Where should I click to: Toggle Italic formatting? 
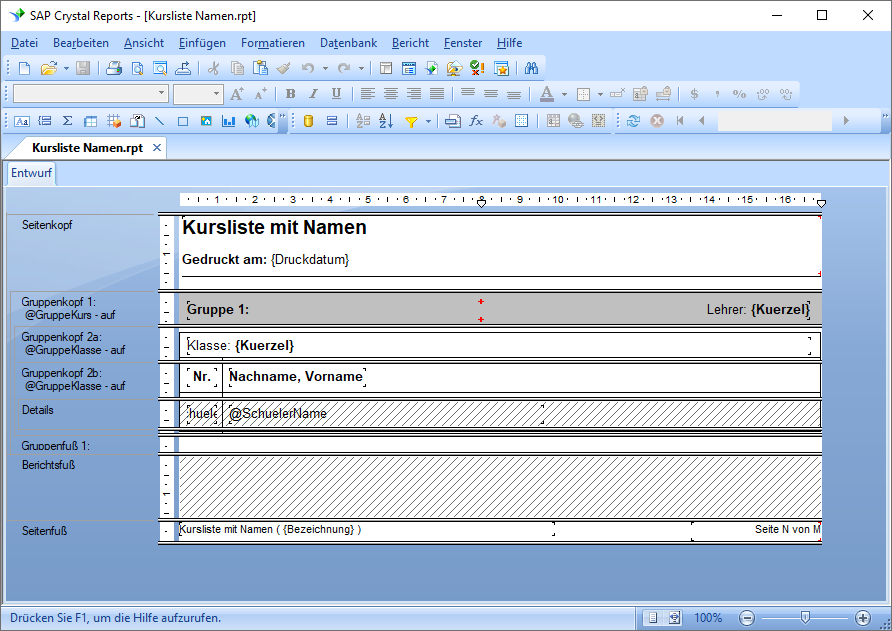click(x=313, y=94)
